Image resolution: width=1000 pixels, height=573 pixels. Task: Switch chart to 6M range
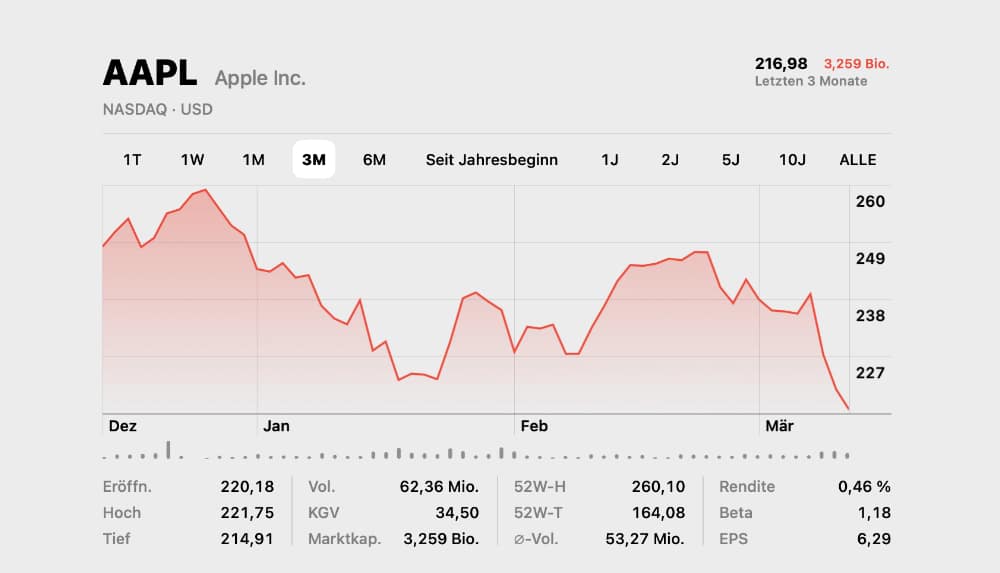click(x=374, y=160)
